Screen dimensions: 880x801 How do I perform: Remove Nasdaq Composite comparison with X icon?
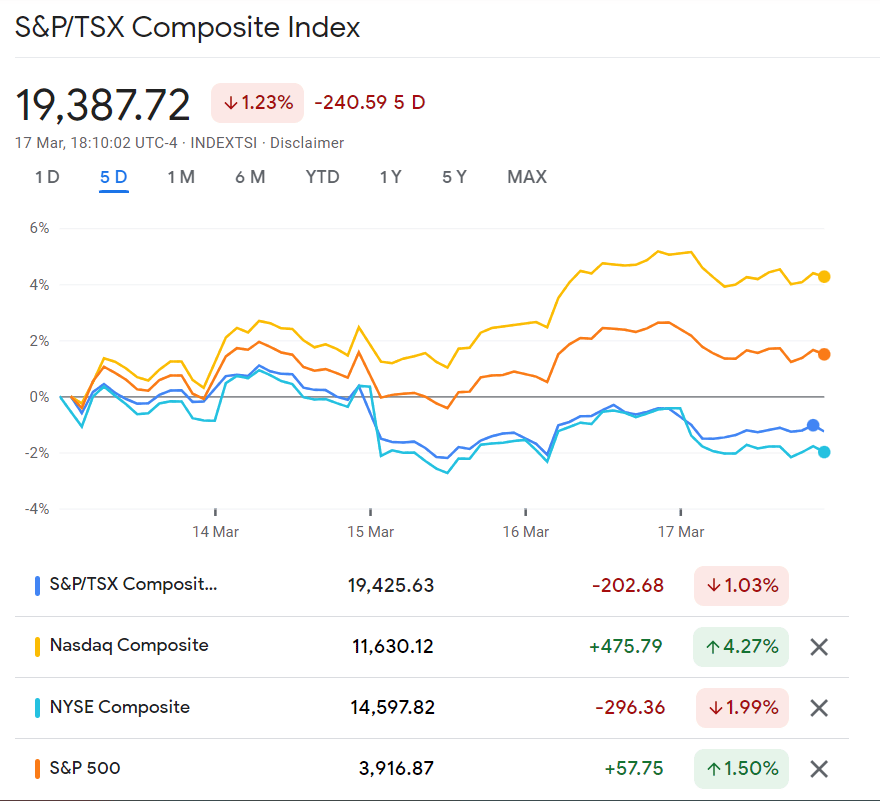click(819, 647)
